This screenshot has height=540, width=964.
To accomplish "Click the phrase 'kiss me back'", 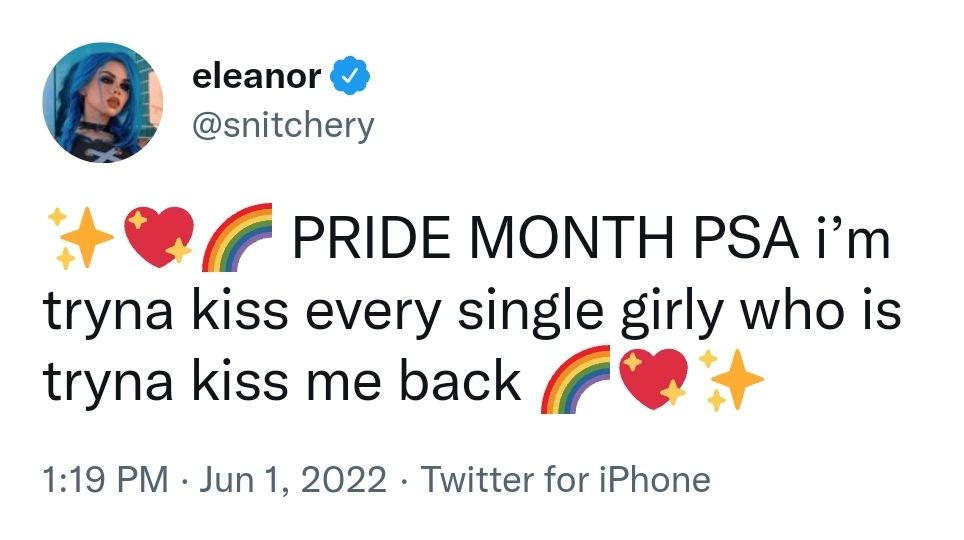I will (x=357, y=381).
